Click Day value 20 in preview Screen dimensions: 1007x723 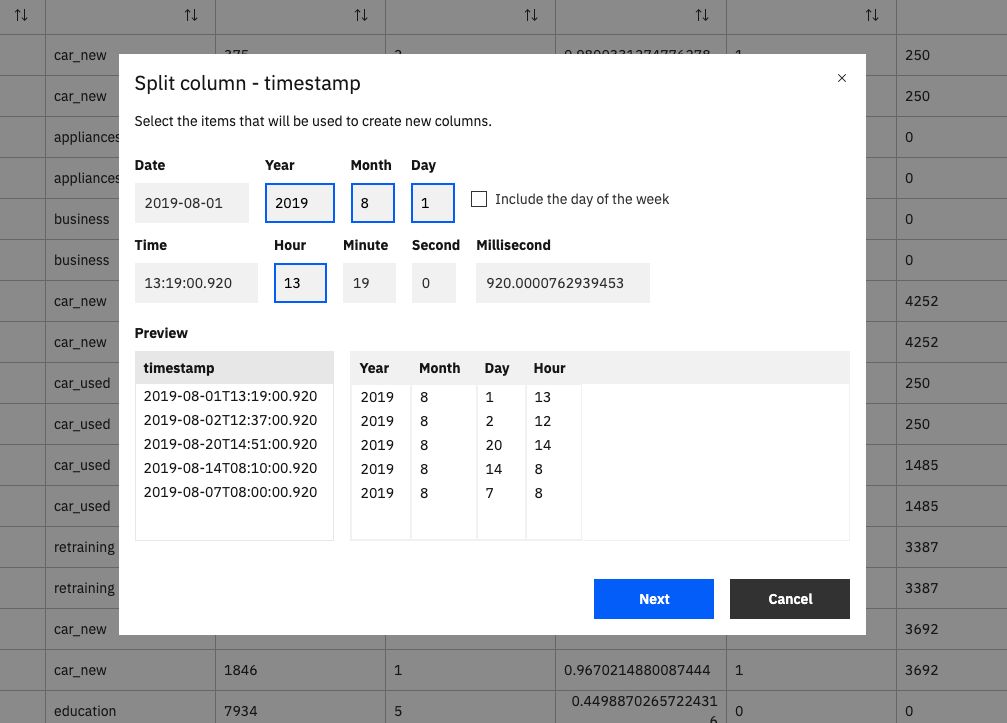(x=493, y=445)
